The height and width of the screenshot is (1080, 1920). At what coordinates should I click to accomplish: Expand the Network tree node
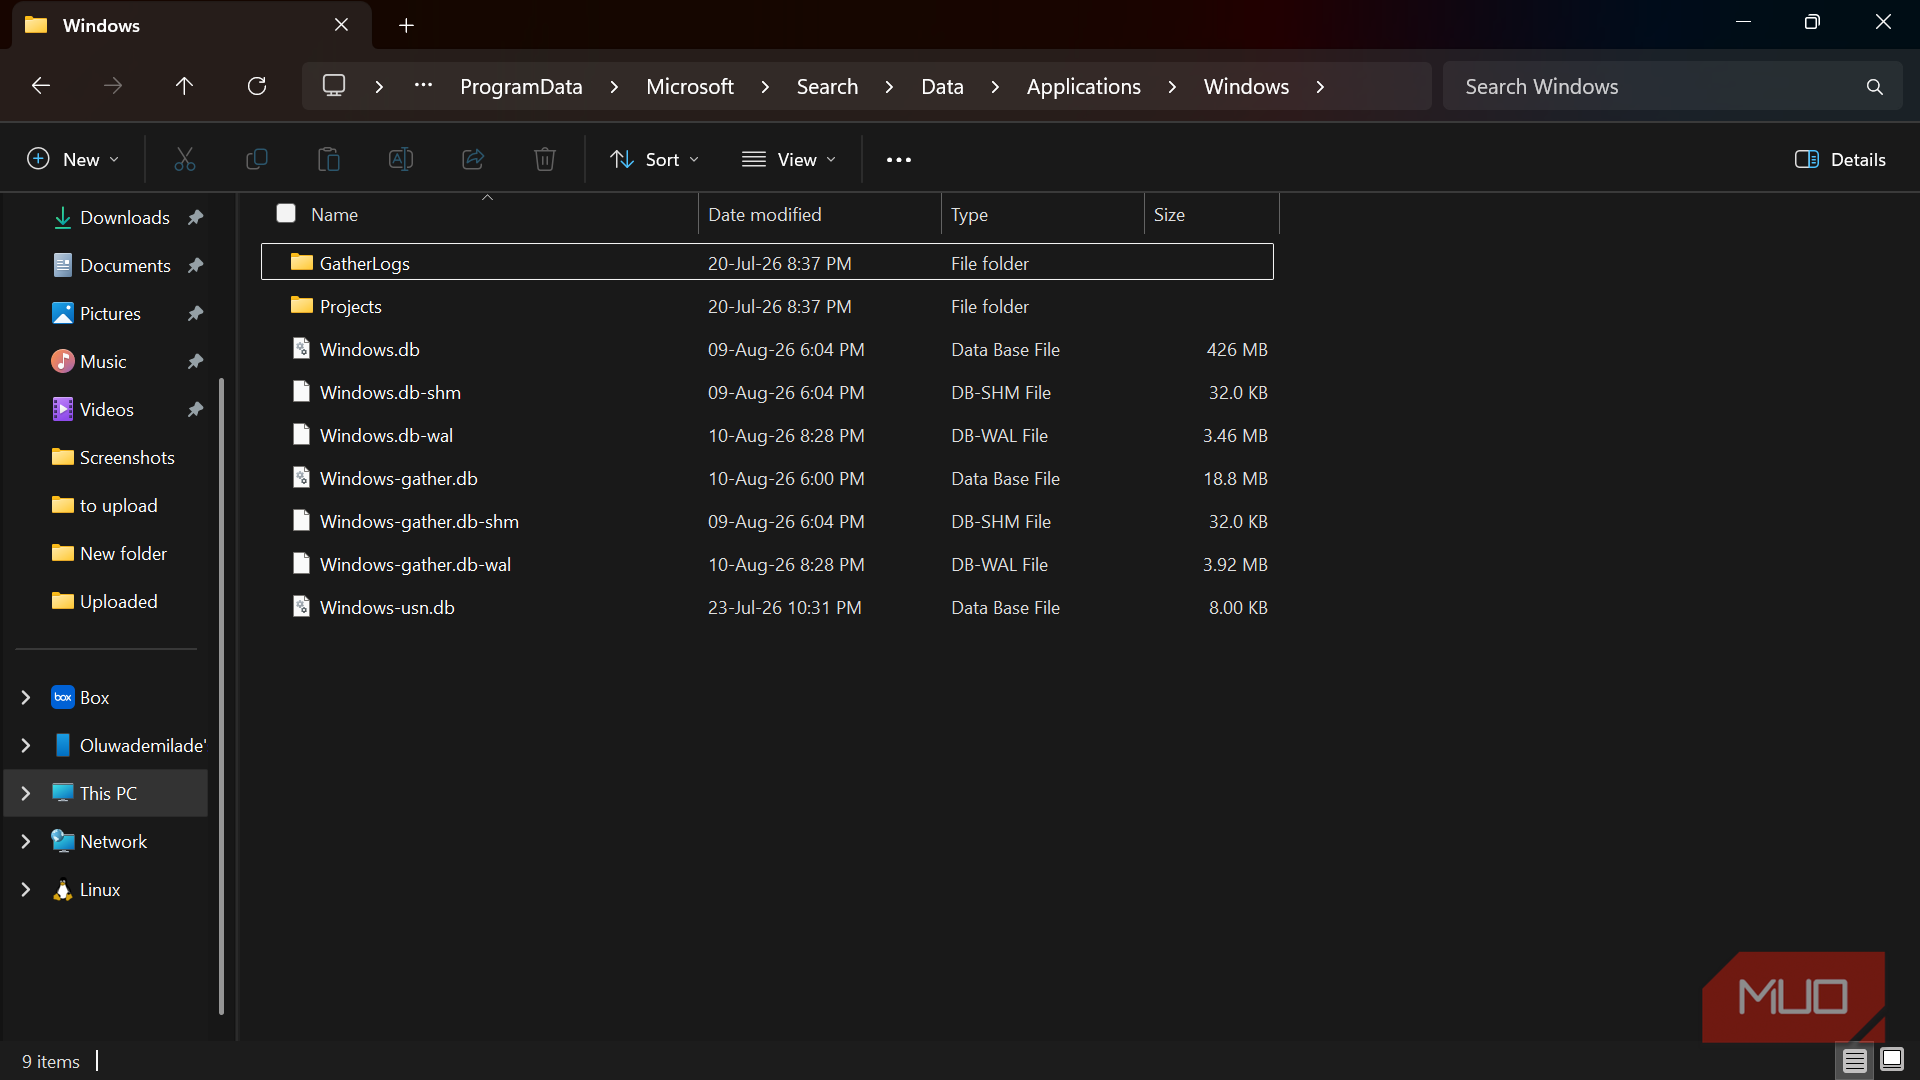(x=26, y=841)
